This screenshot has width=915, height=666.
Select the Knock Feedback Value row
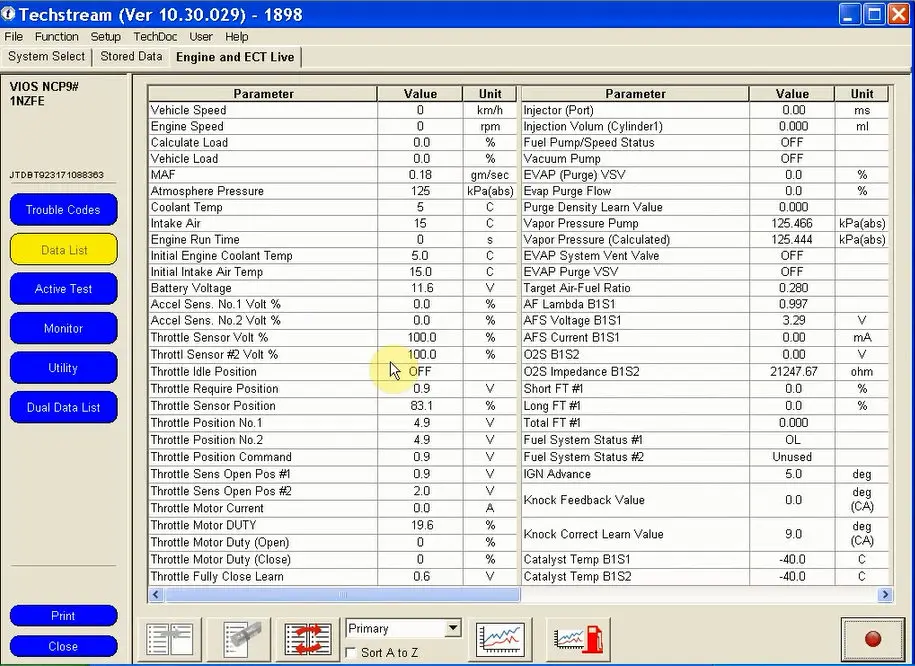click(705, 500)
